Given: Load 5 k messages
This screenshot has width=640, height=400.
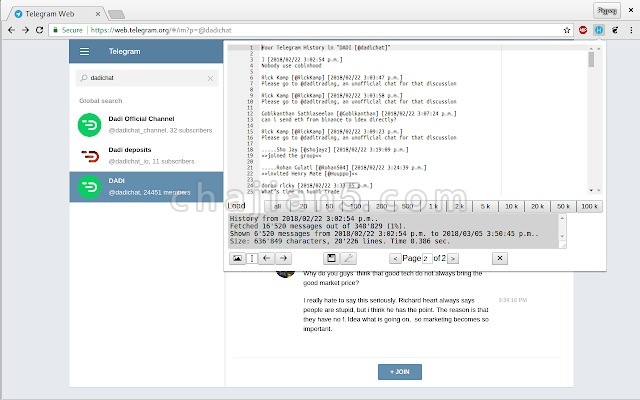Looking at the screenshot, I should [485, 206].
